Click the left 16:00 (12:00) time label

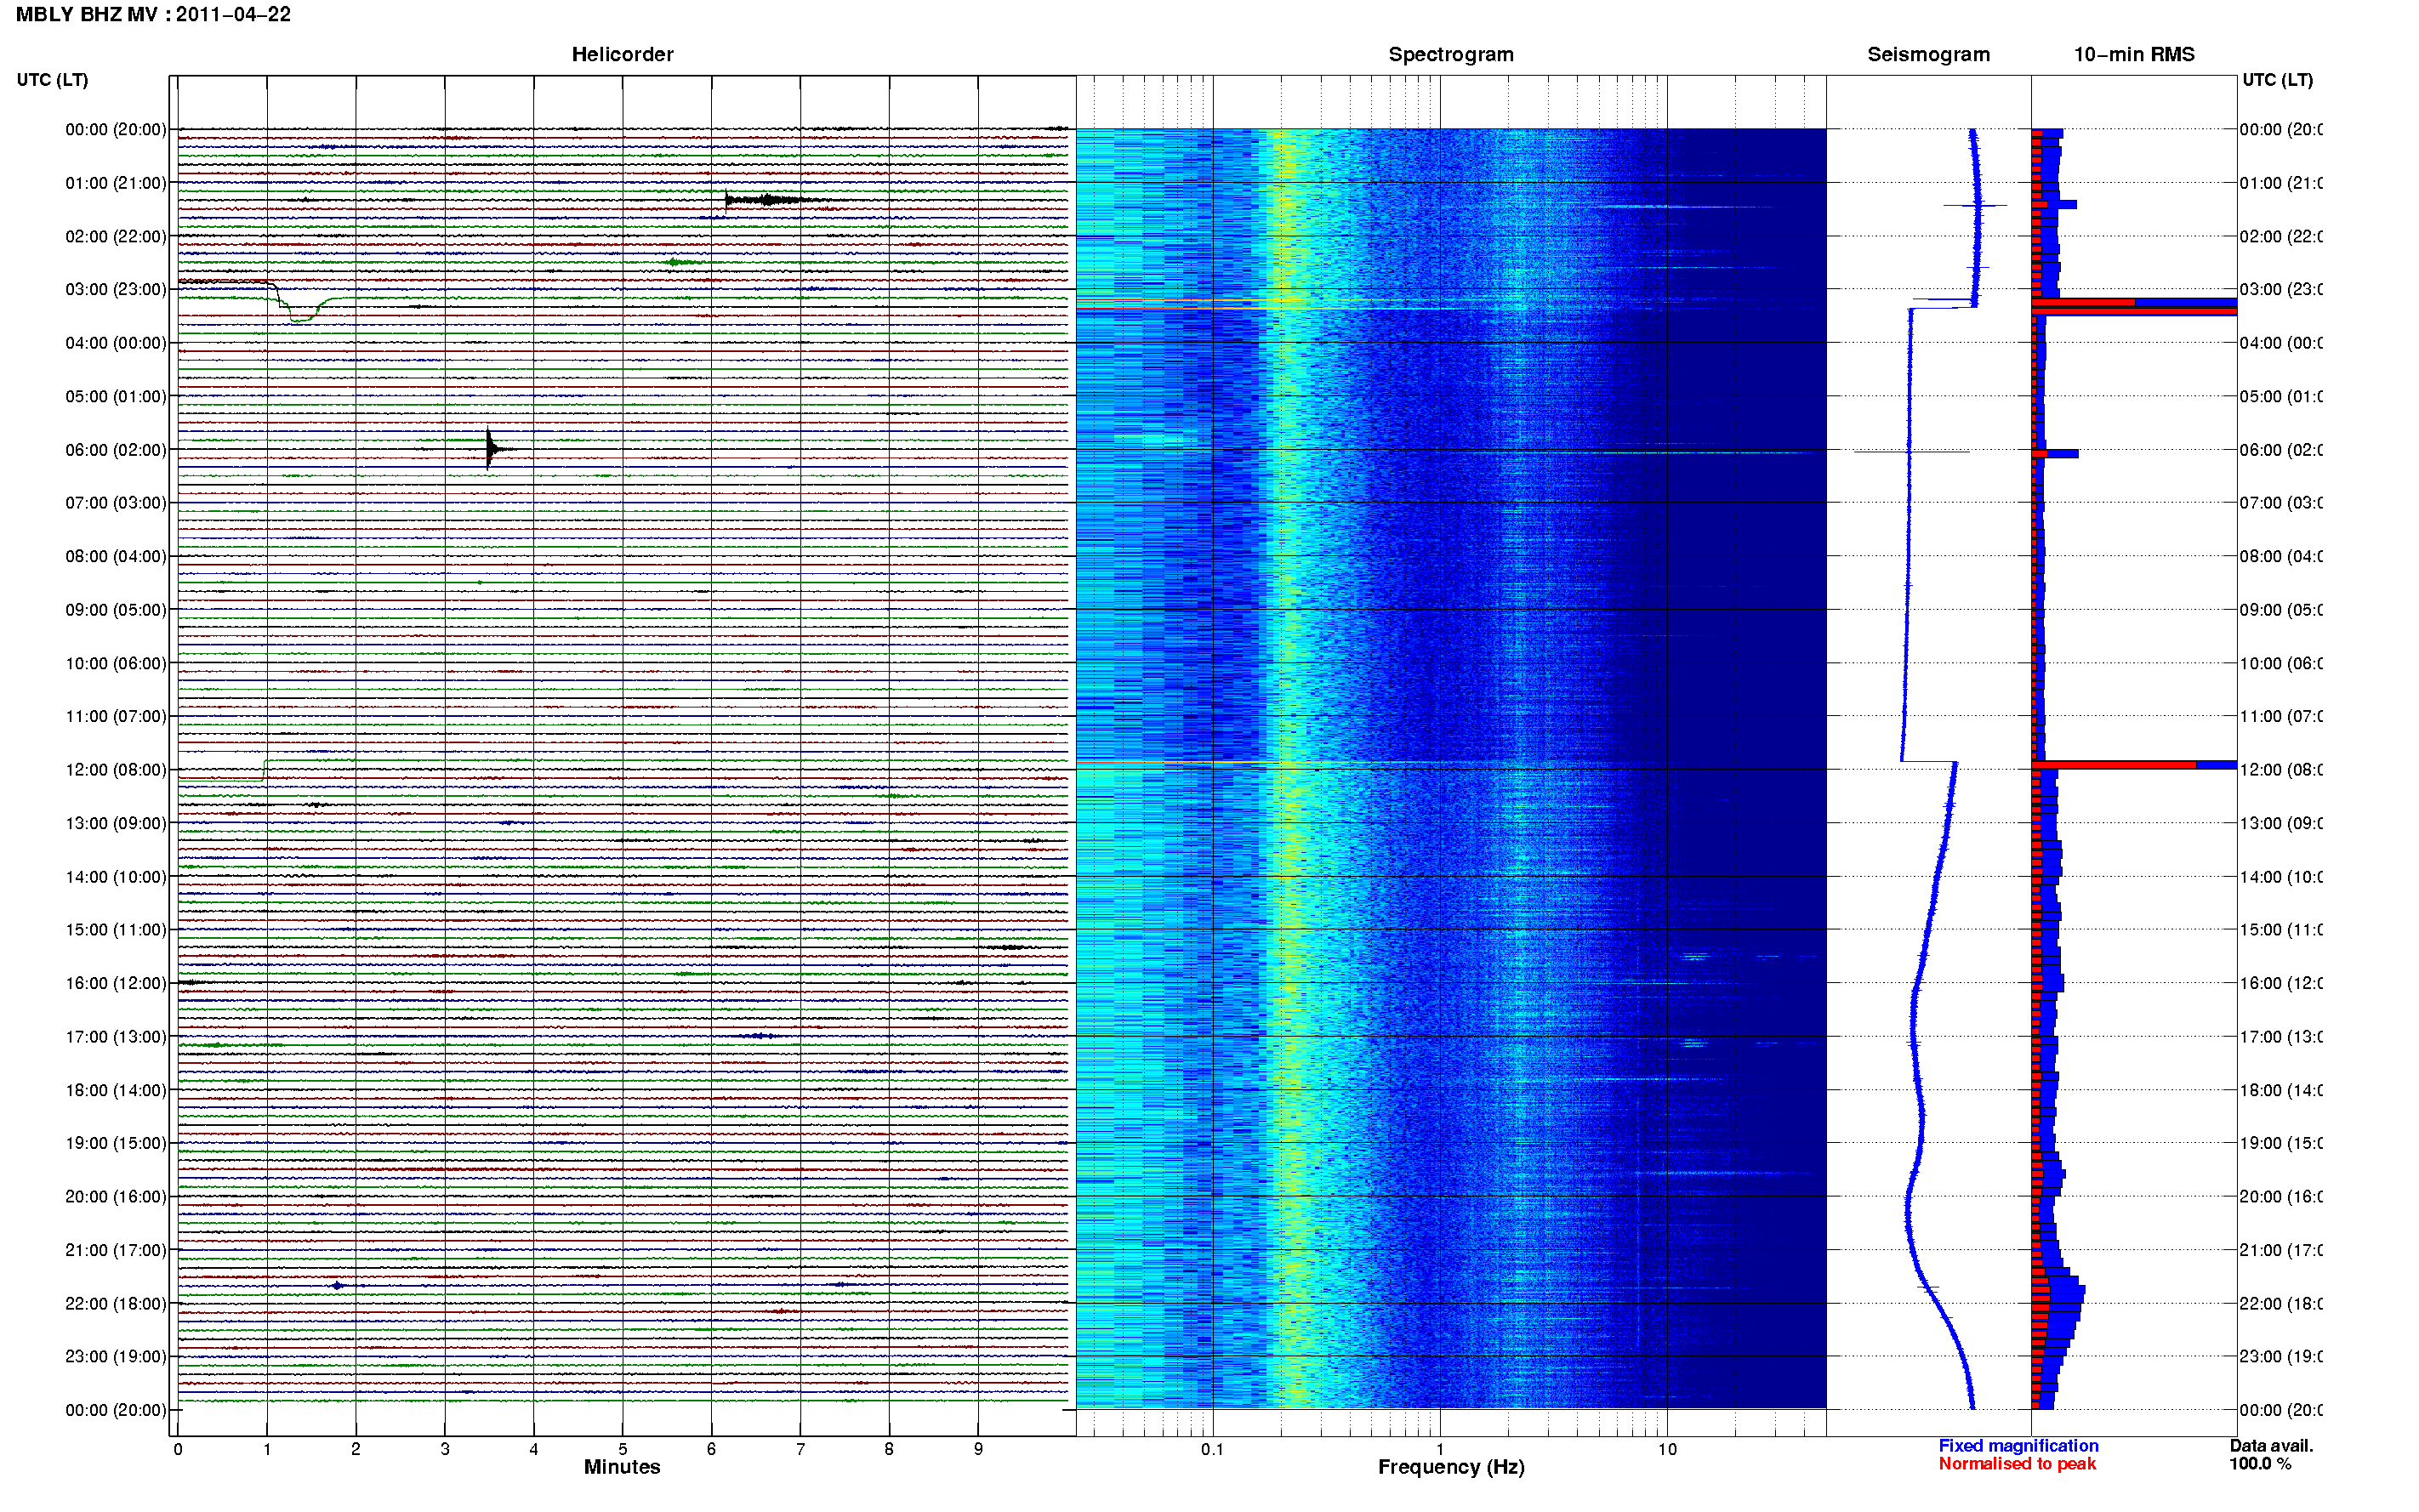116,983
